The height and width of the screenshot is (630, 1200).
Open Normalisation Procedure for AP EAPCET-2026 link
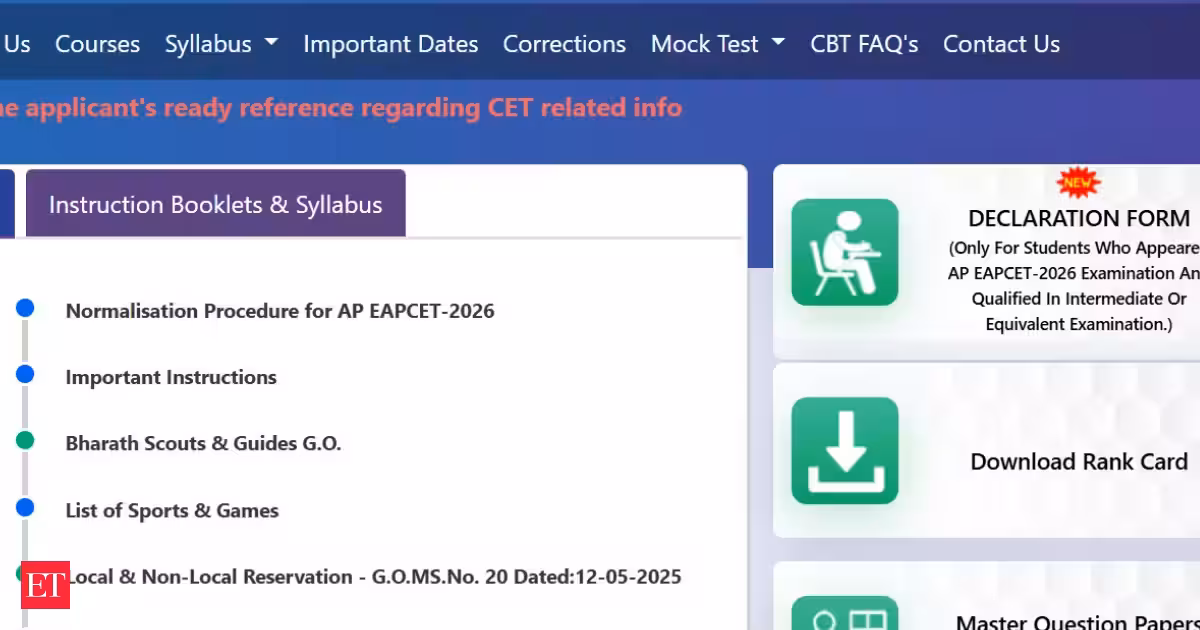coord(280,311)
